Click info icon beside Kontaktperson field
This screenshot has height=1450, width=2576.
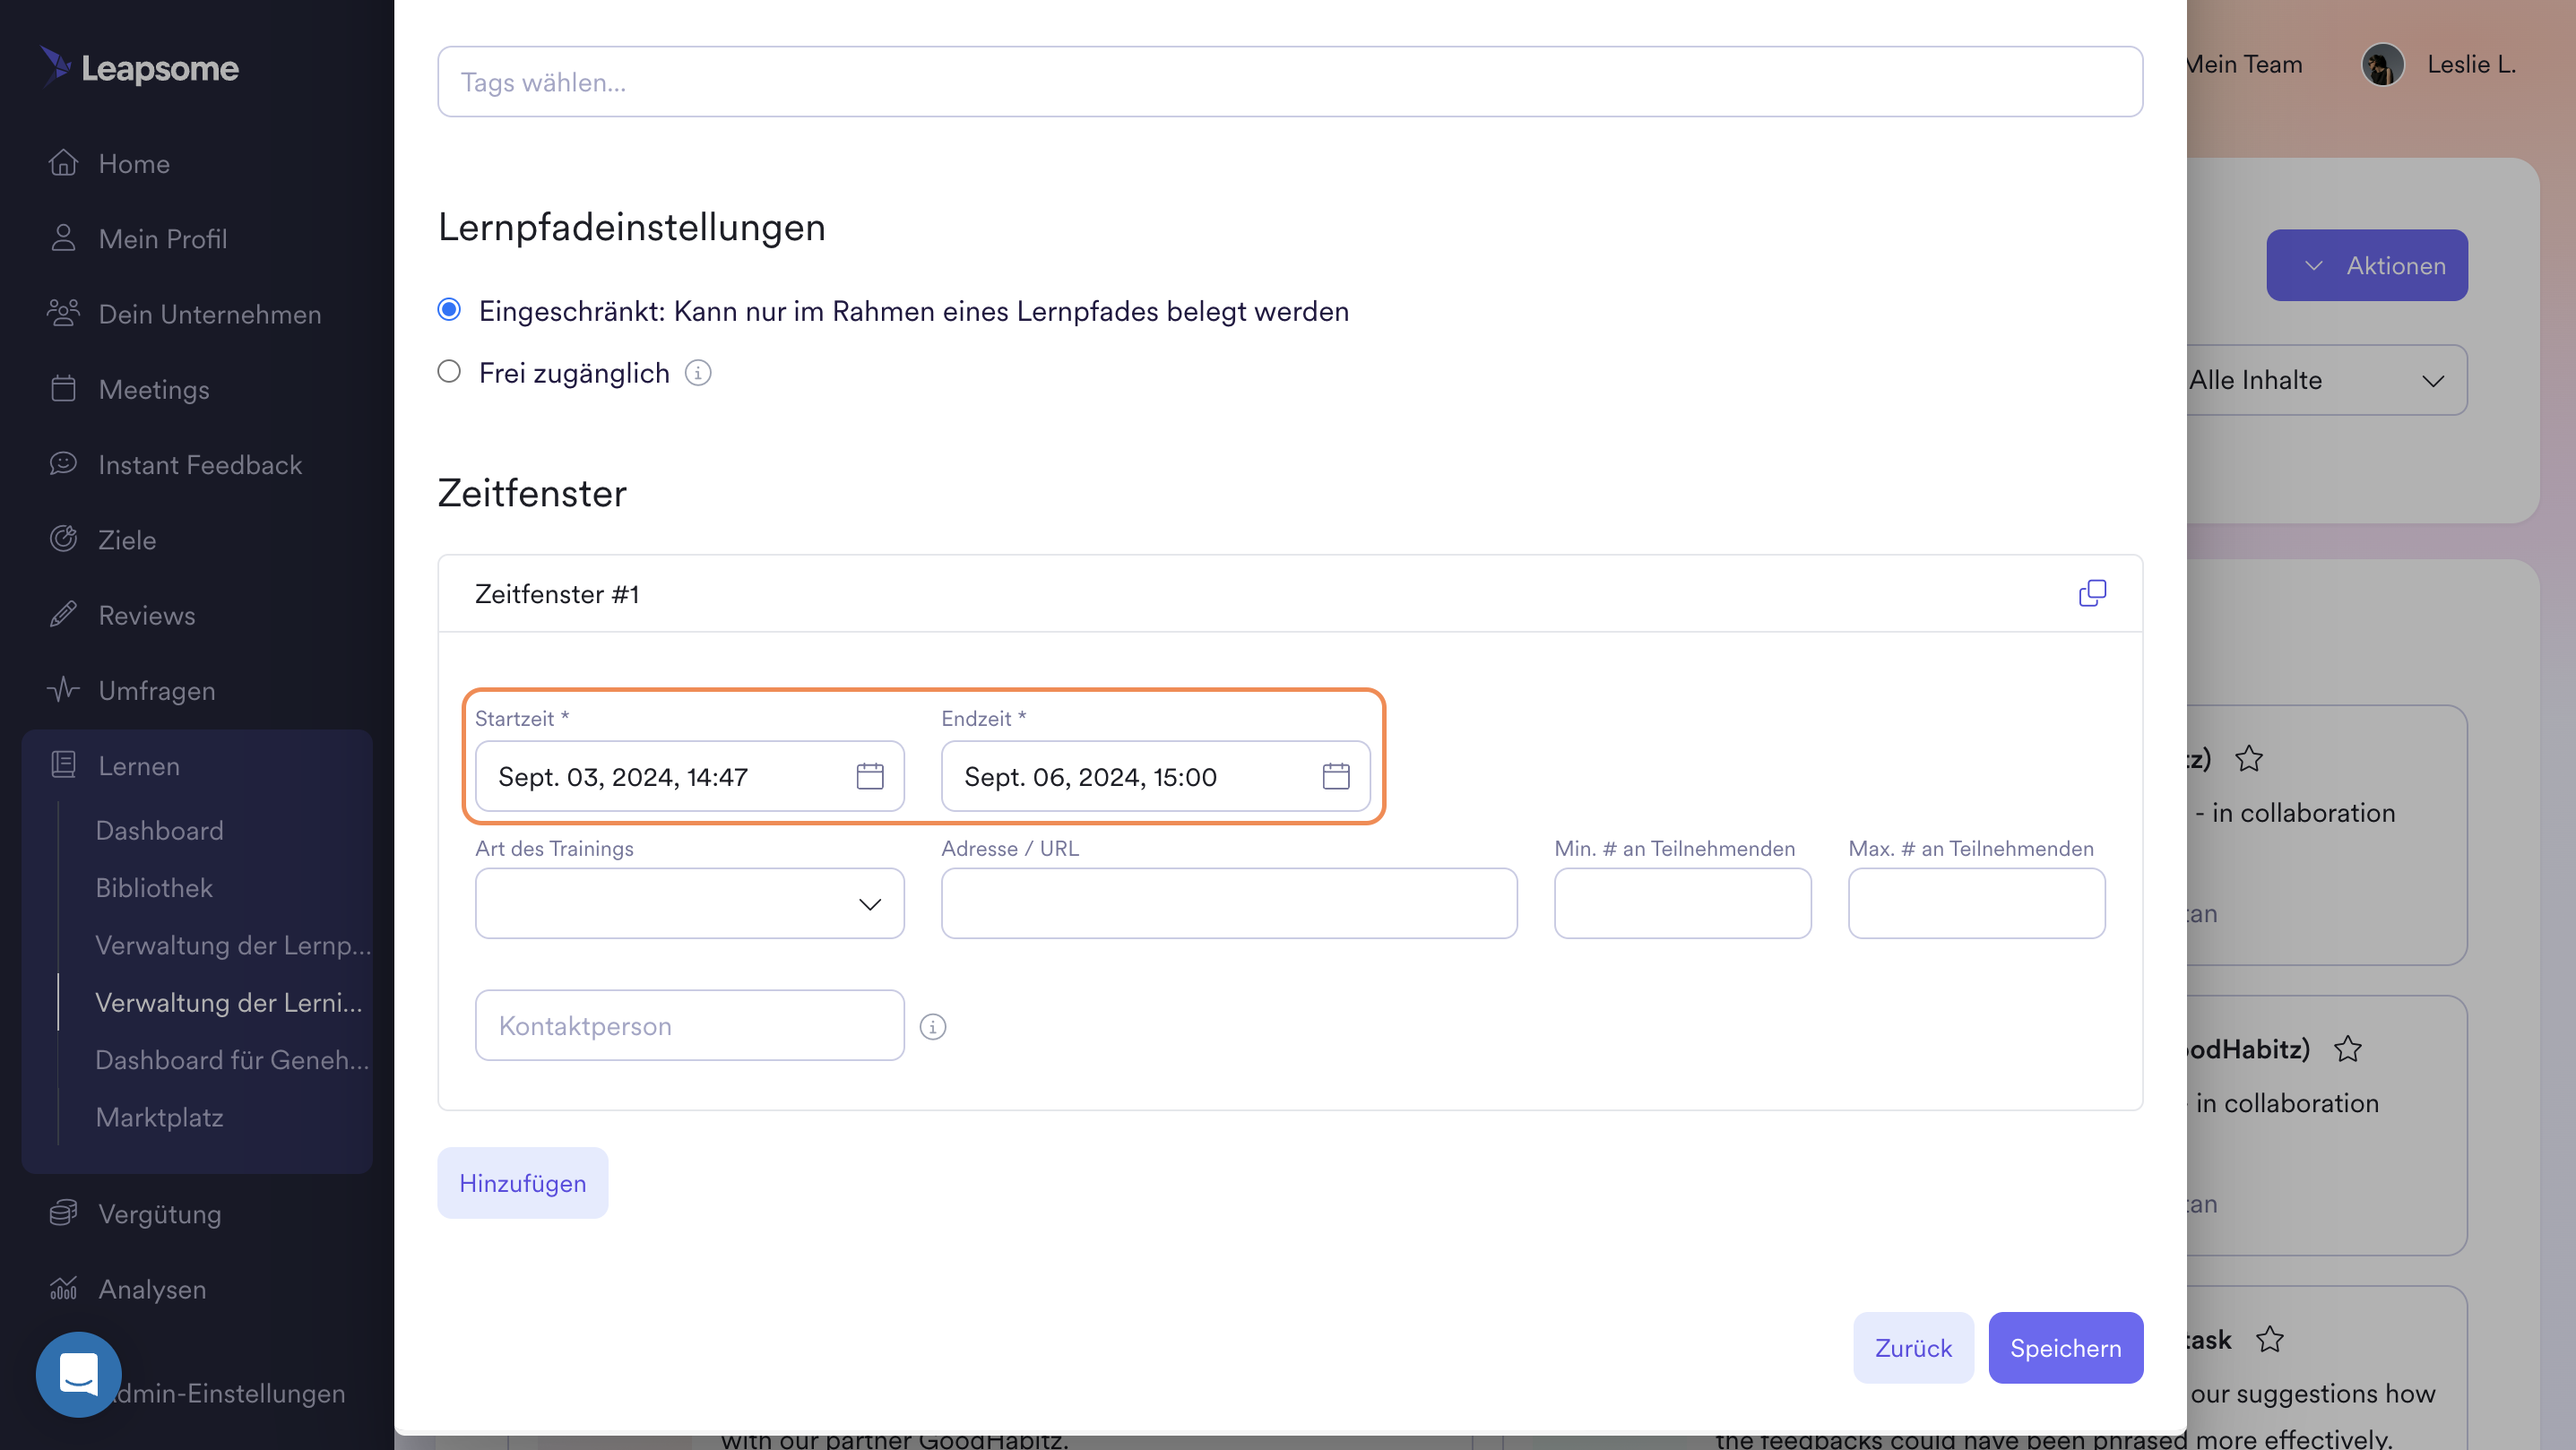[x=932, y=1026]
